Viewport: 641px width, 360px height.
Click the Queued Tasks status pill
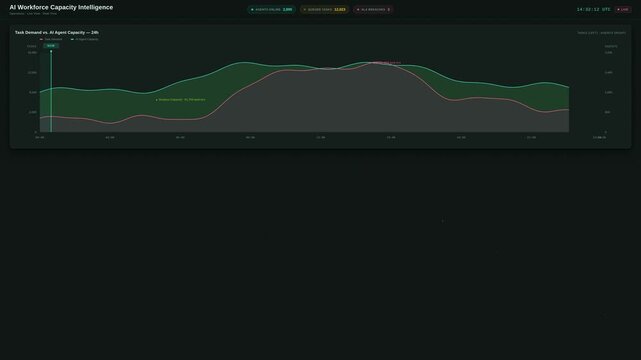click(x=324, y=9)
